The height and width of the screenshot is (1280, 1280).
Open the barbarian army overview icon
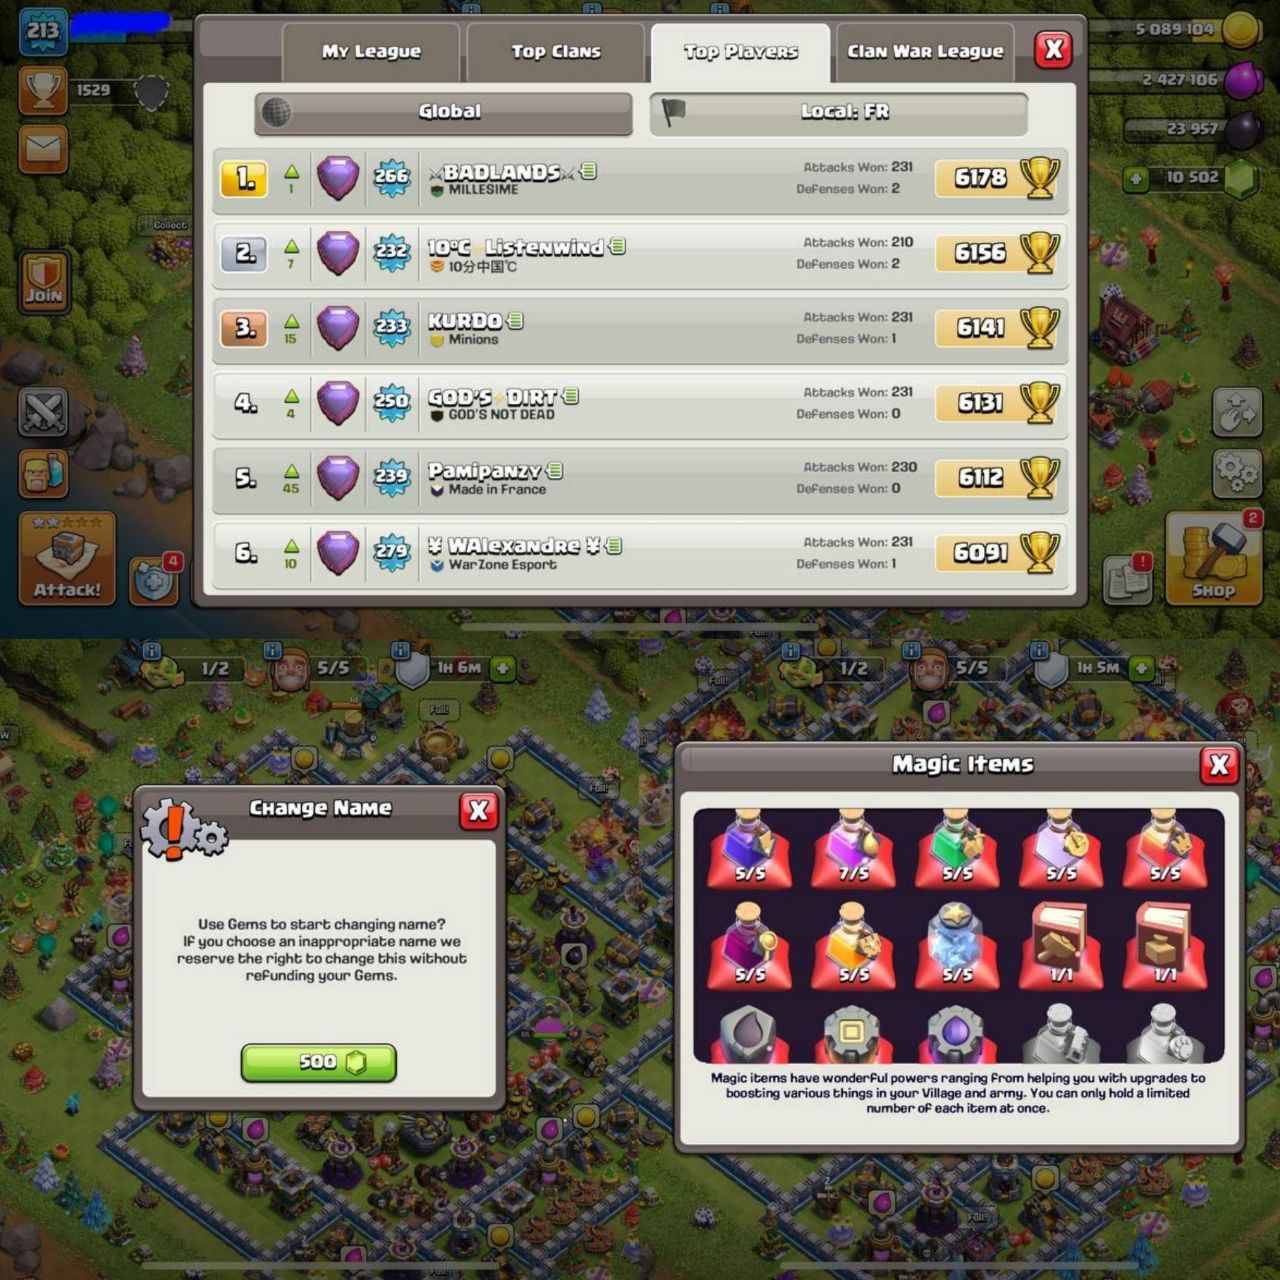click(x=43, y=473)
